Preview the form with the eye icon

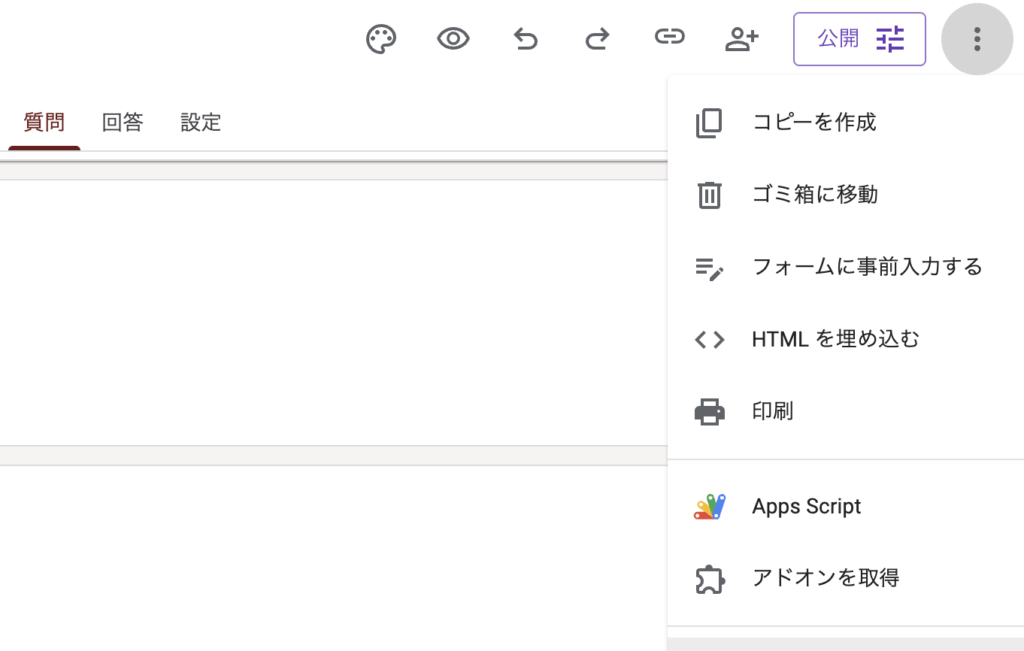453,39
